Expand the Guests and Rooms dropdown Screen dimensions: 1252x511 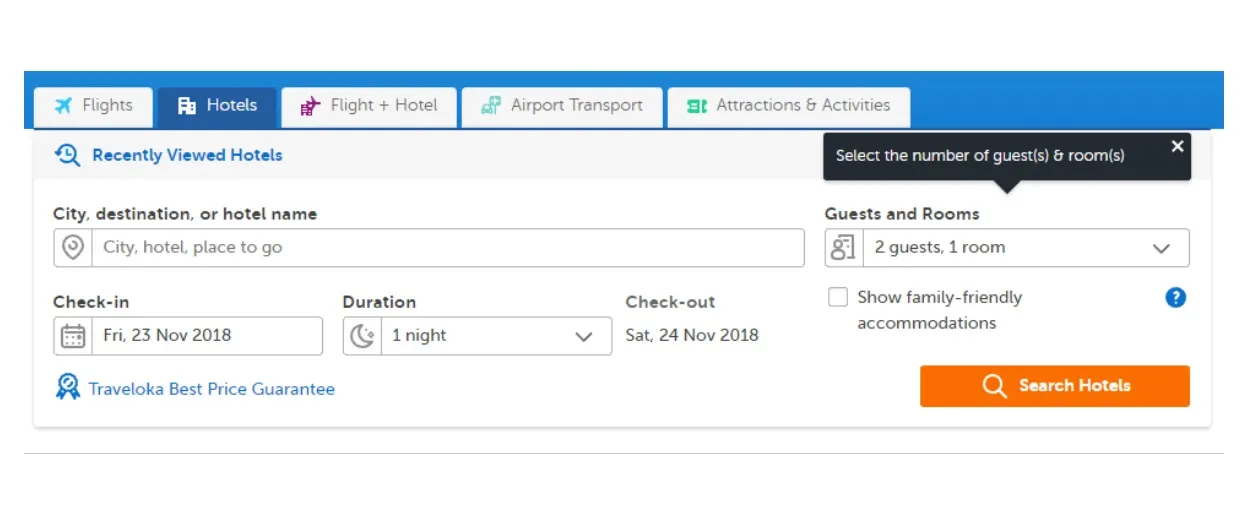click(1007, 248)
